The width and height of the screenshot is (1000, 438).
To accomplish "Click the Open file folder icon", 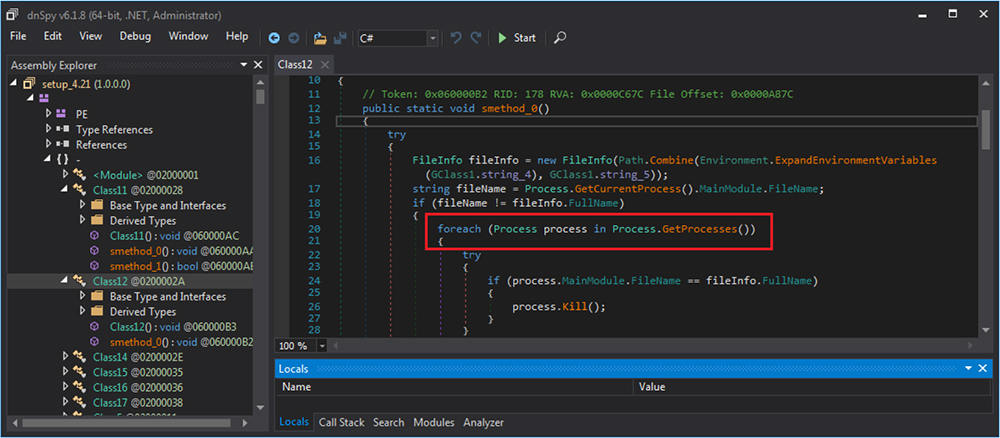I will pyautogui.click(x=320, y=38).
